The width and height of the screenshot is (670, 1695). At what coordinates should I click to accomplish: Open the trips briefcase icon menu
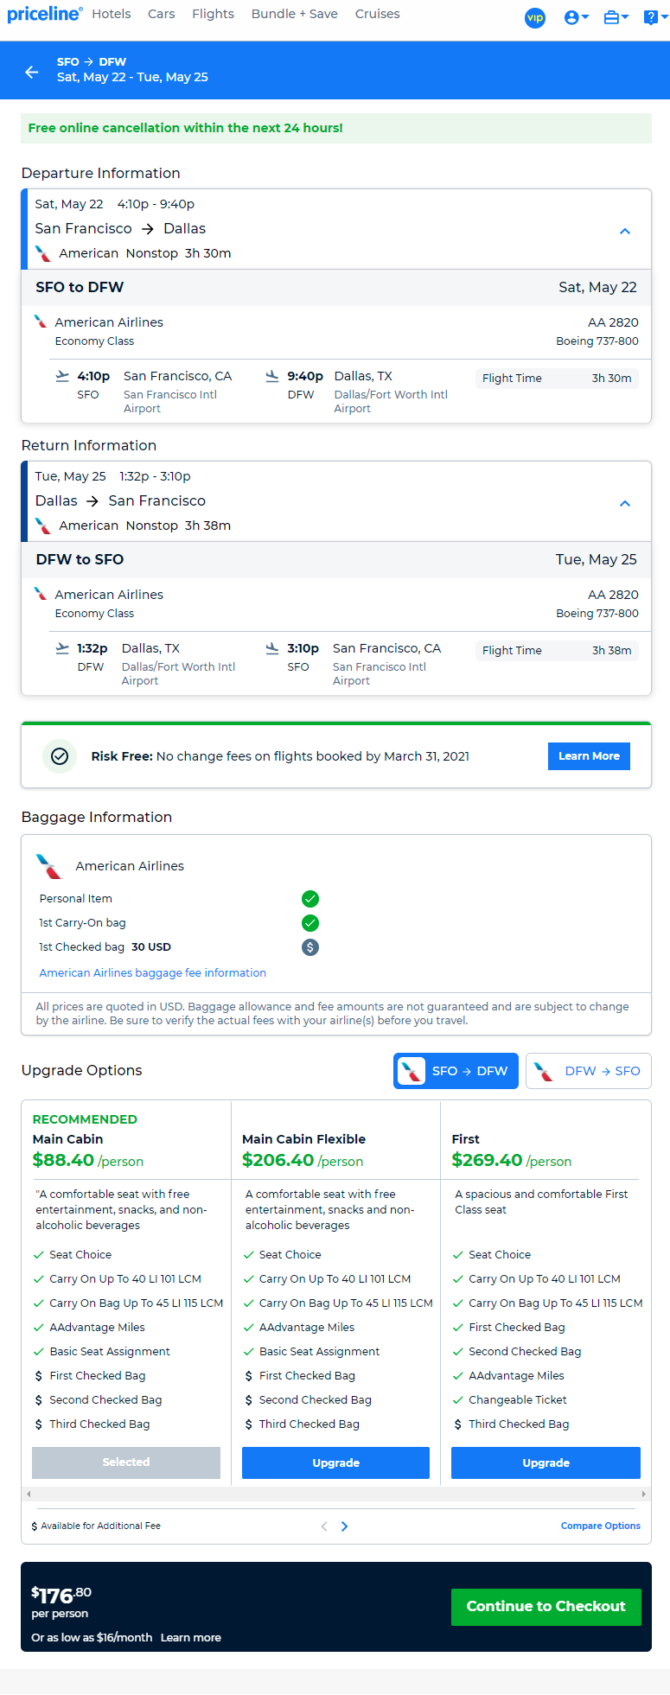pyautogui.click(x=616, y=17)
